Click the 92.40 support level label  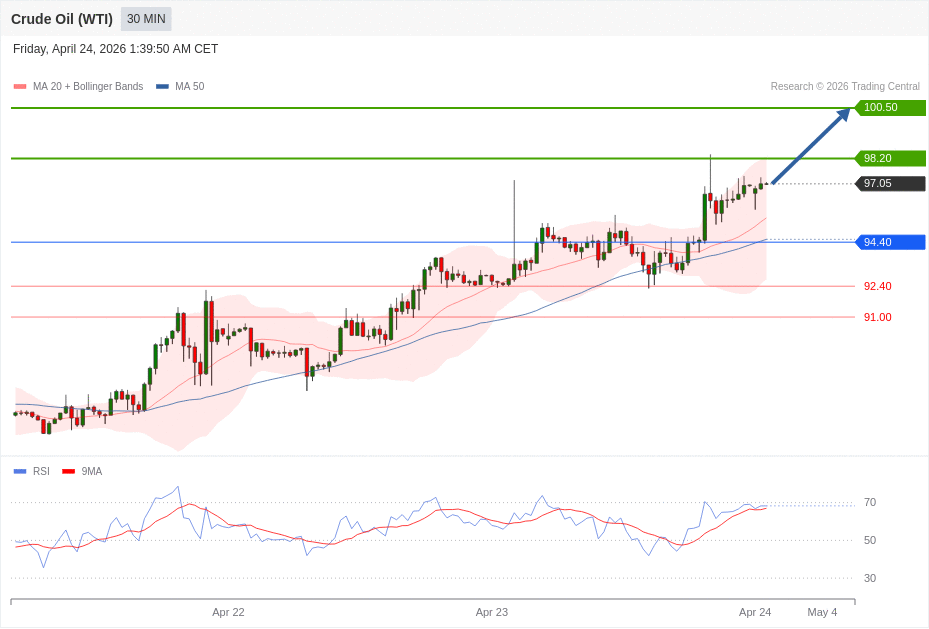pos(876,286)
